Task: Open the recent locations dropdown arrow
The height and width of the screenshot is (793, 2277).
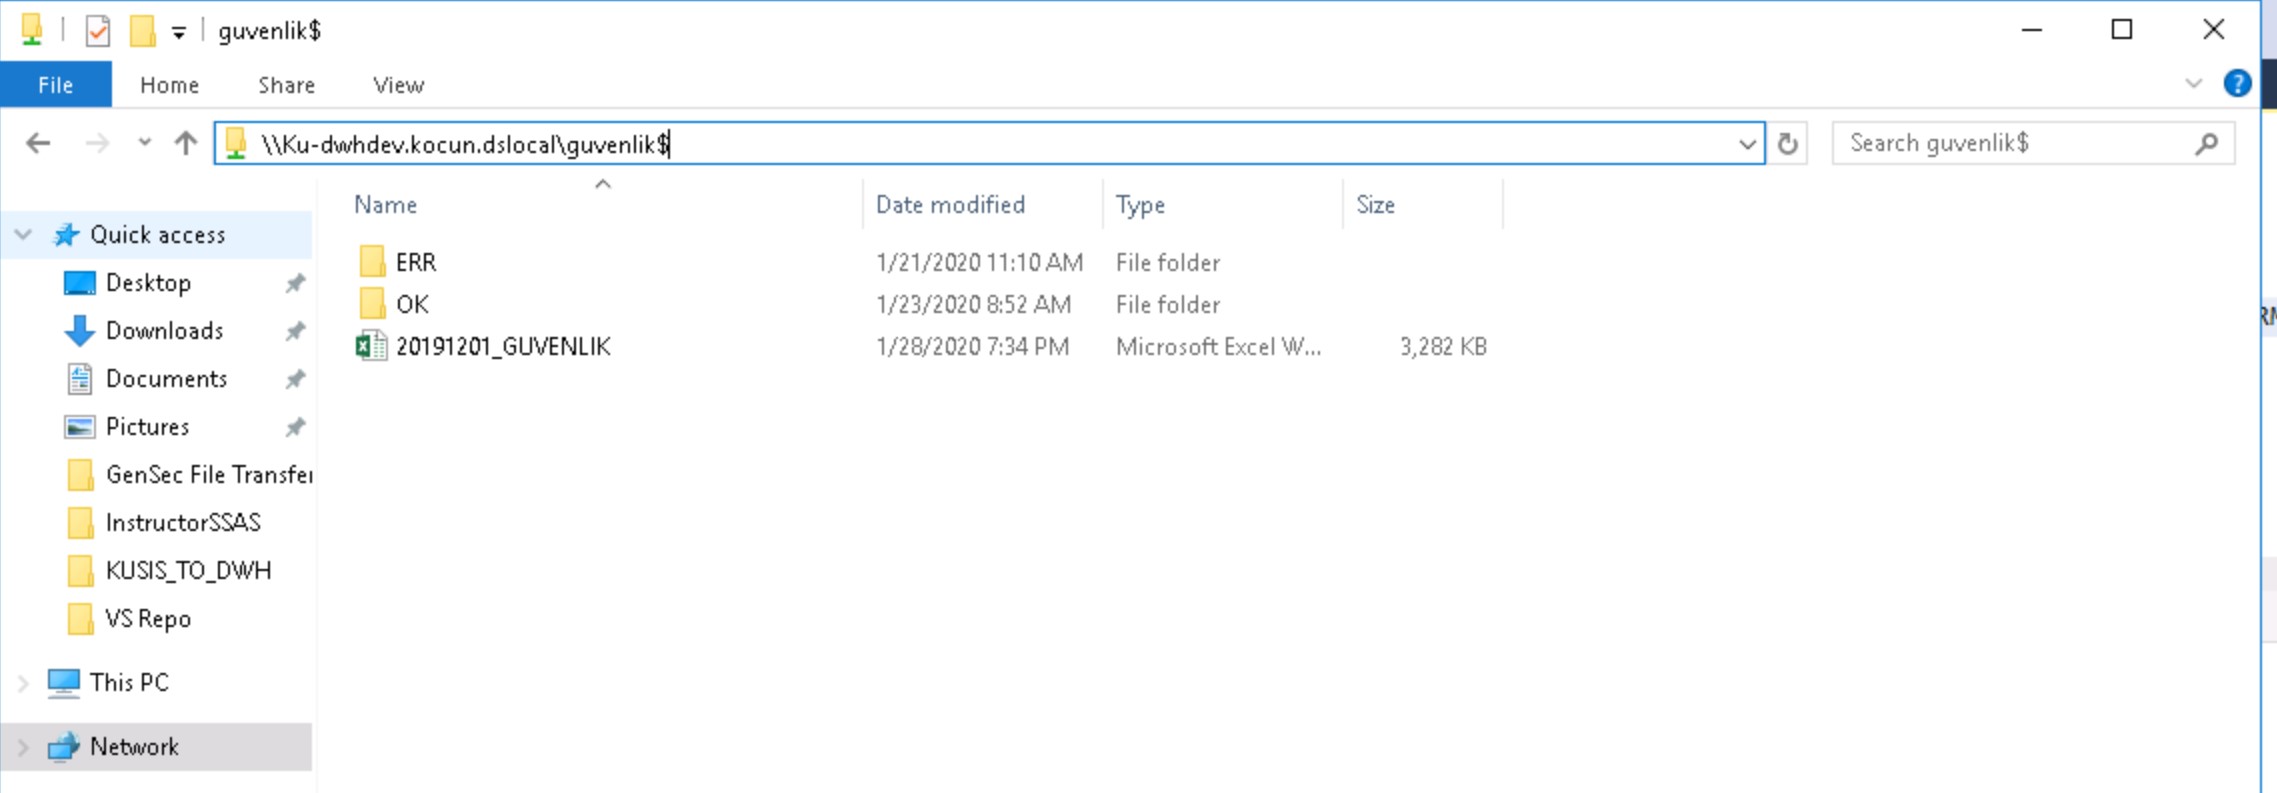Action: 145,143
